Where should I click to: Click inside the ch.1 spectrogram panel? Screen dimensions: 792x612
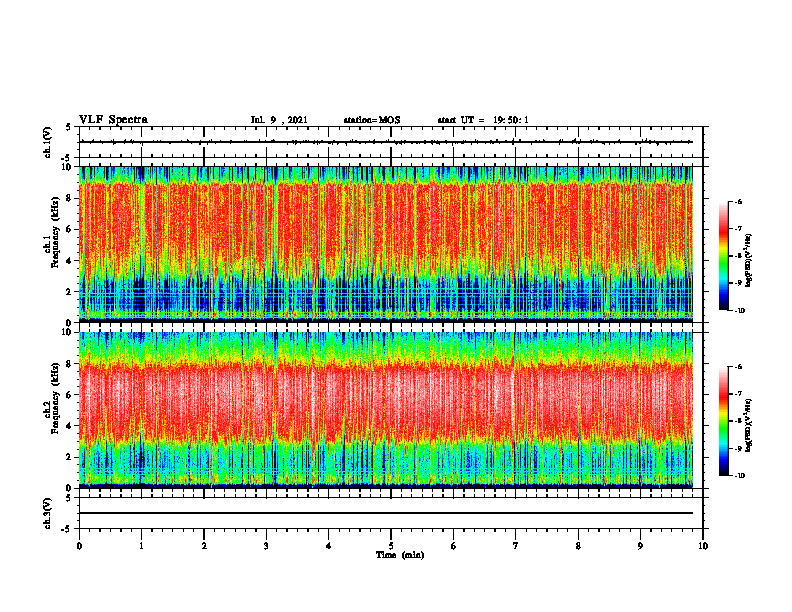pyautogui.click(x=386, y=244)
